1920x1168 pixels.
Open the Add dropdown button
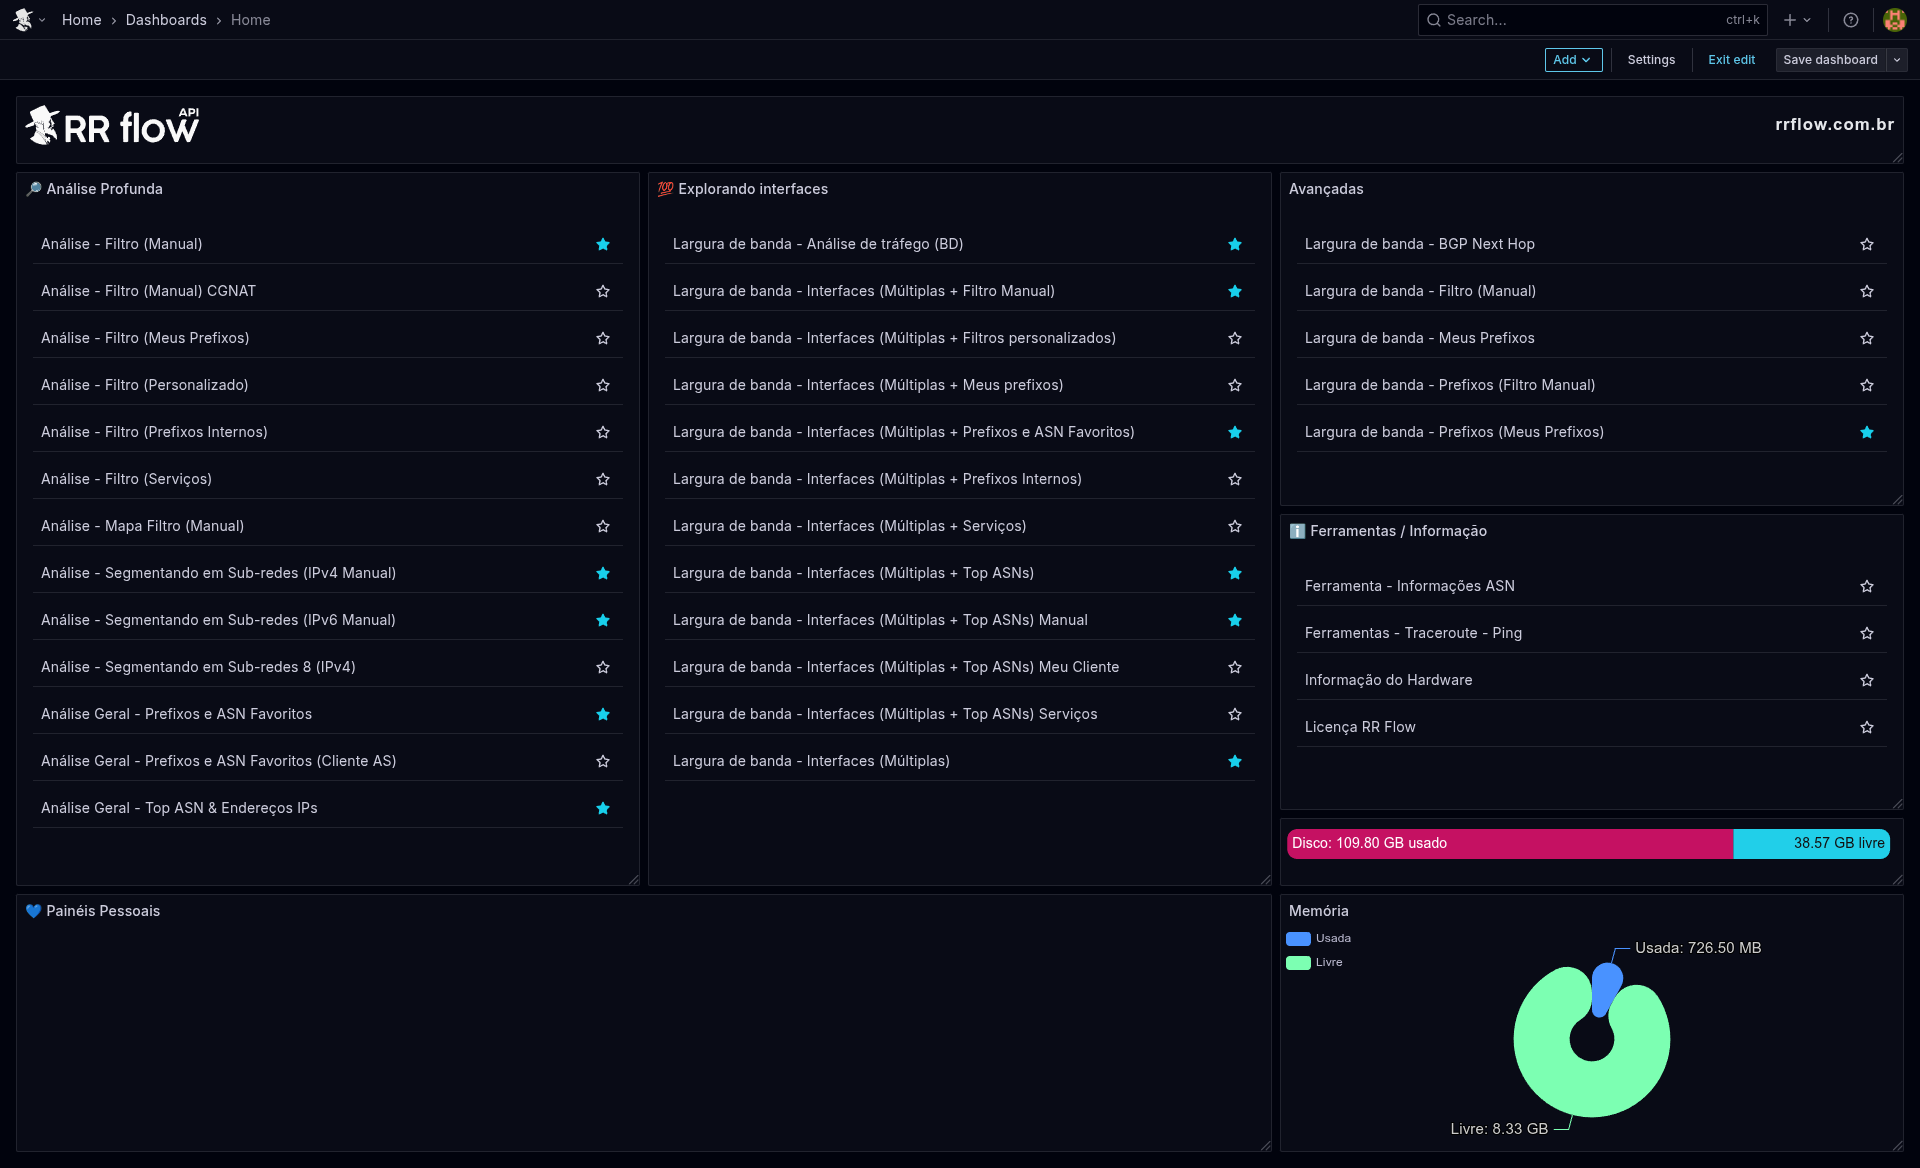tap(1573, 60)
